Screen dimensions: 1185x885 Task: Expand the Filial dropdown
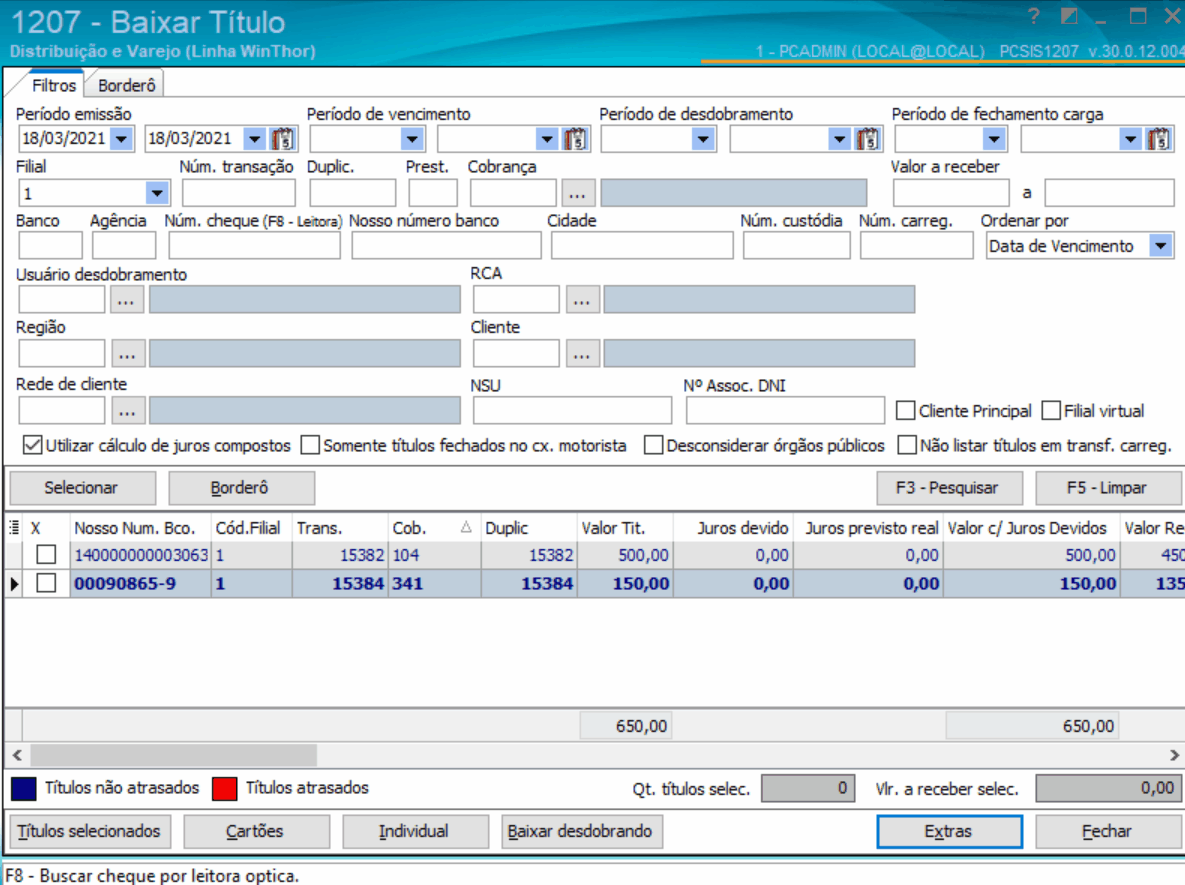156,193
